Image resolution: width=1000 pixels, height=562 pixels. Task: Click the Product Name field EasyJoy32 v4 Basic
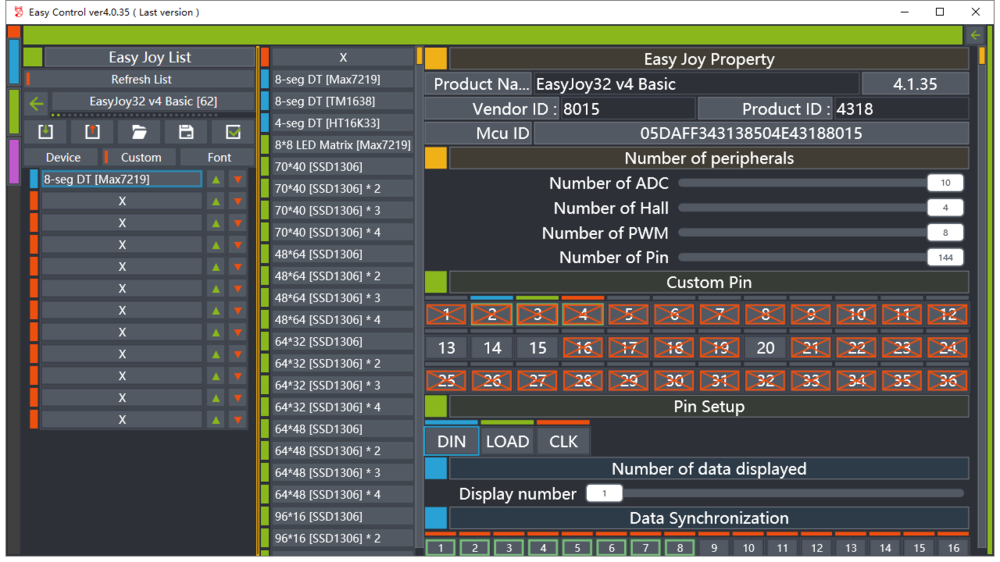(696, 84)
